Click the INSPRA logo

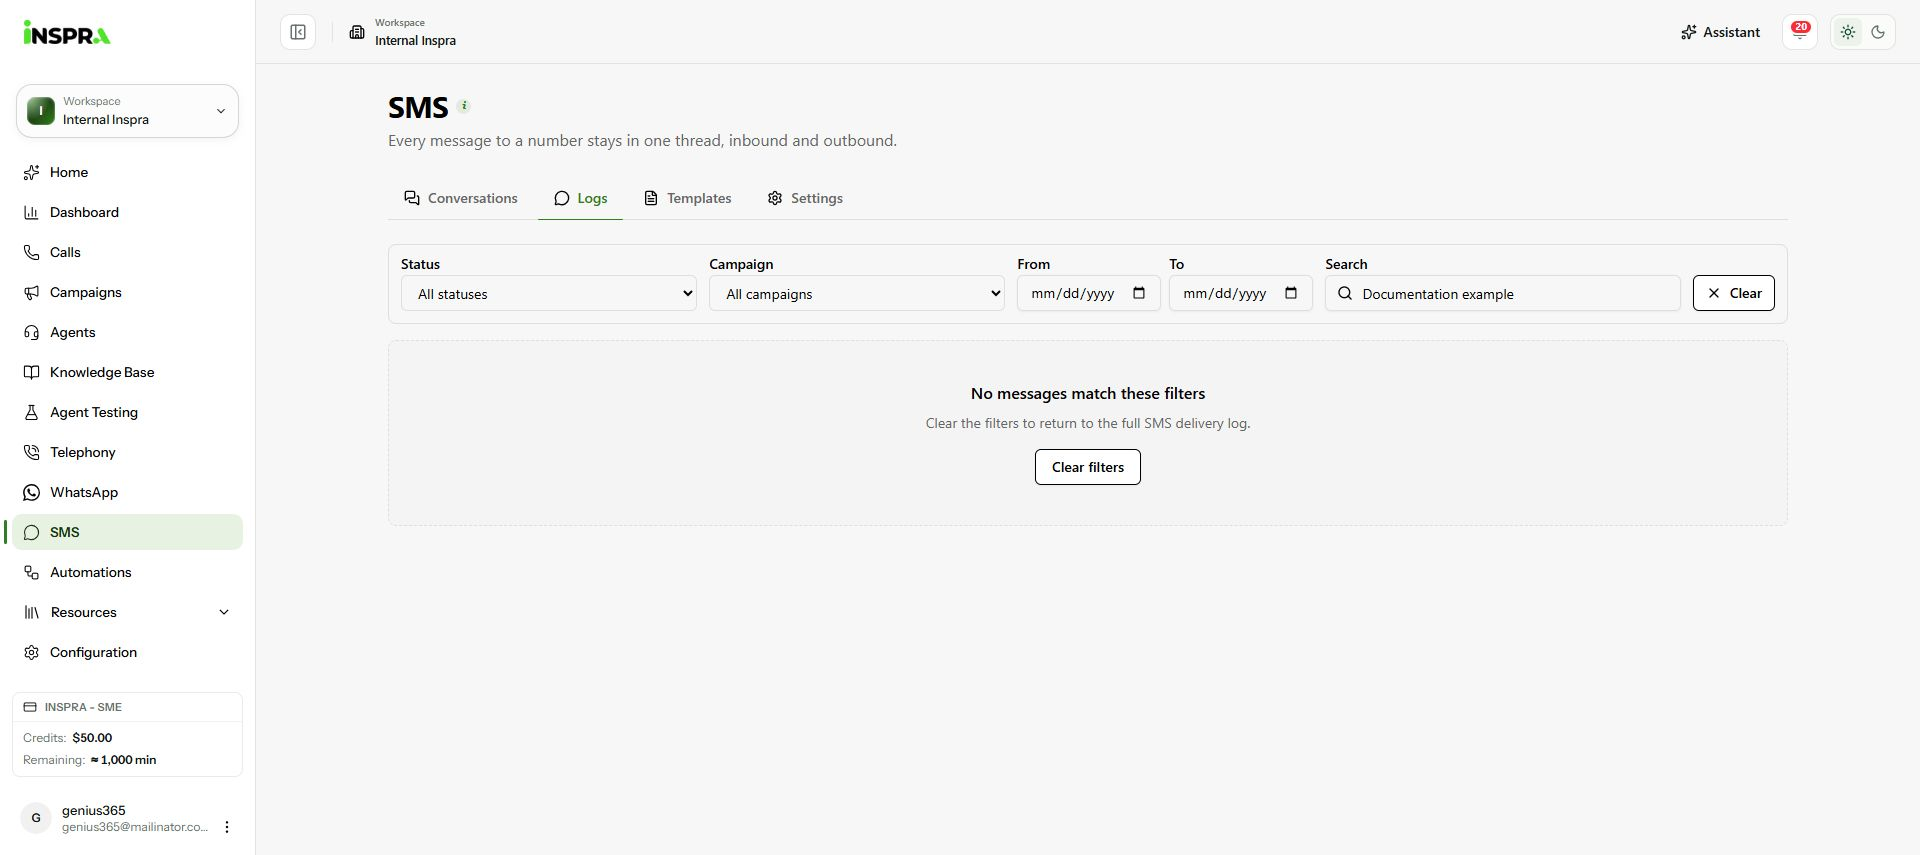(66, 33)
